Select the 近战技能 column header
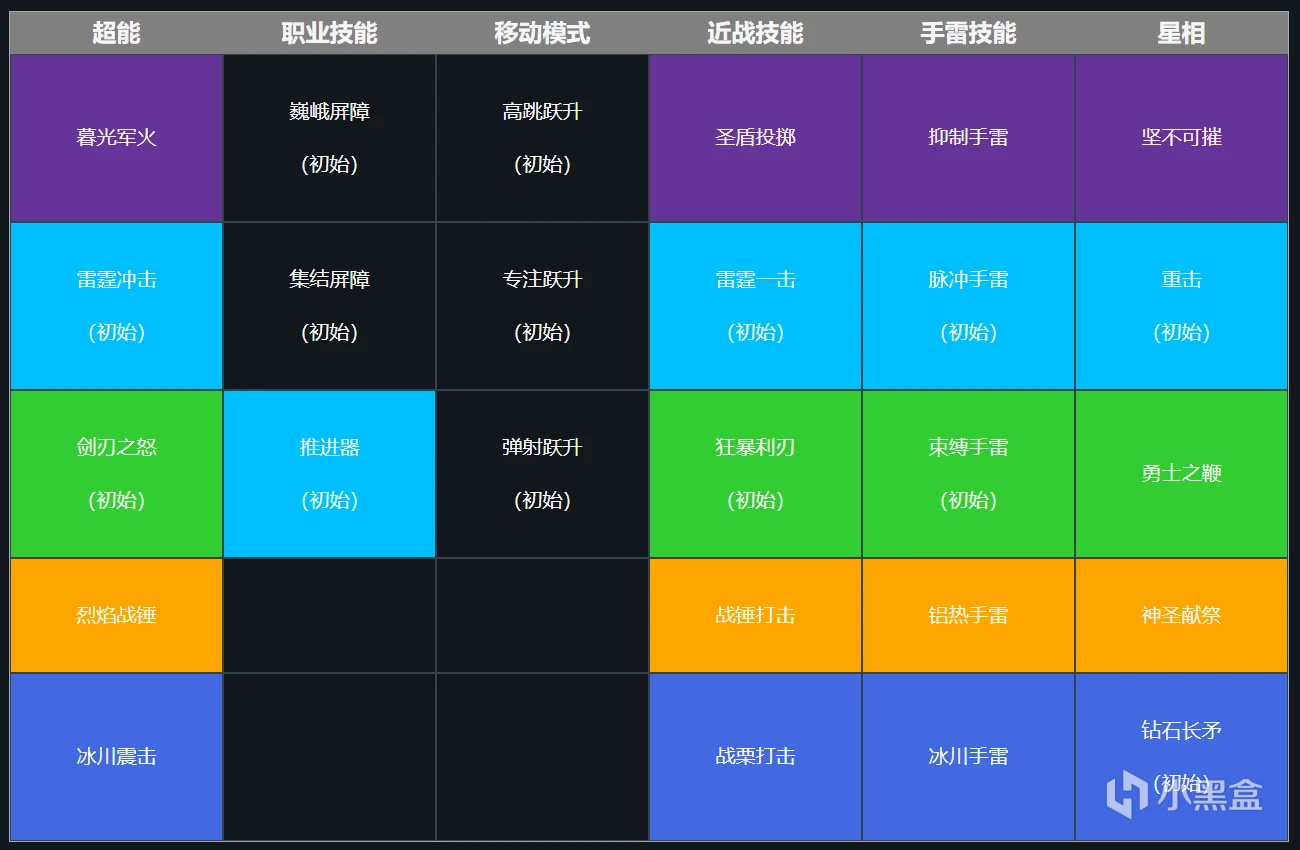 click(755, 33)
